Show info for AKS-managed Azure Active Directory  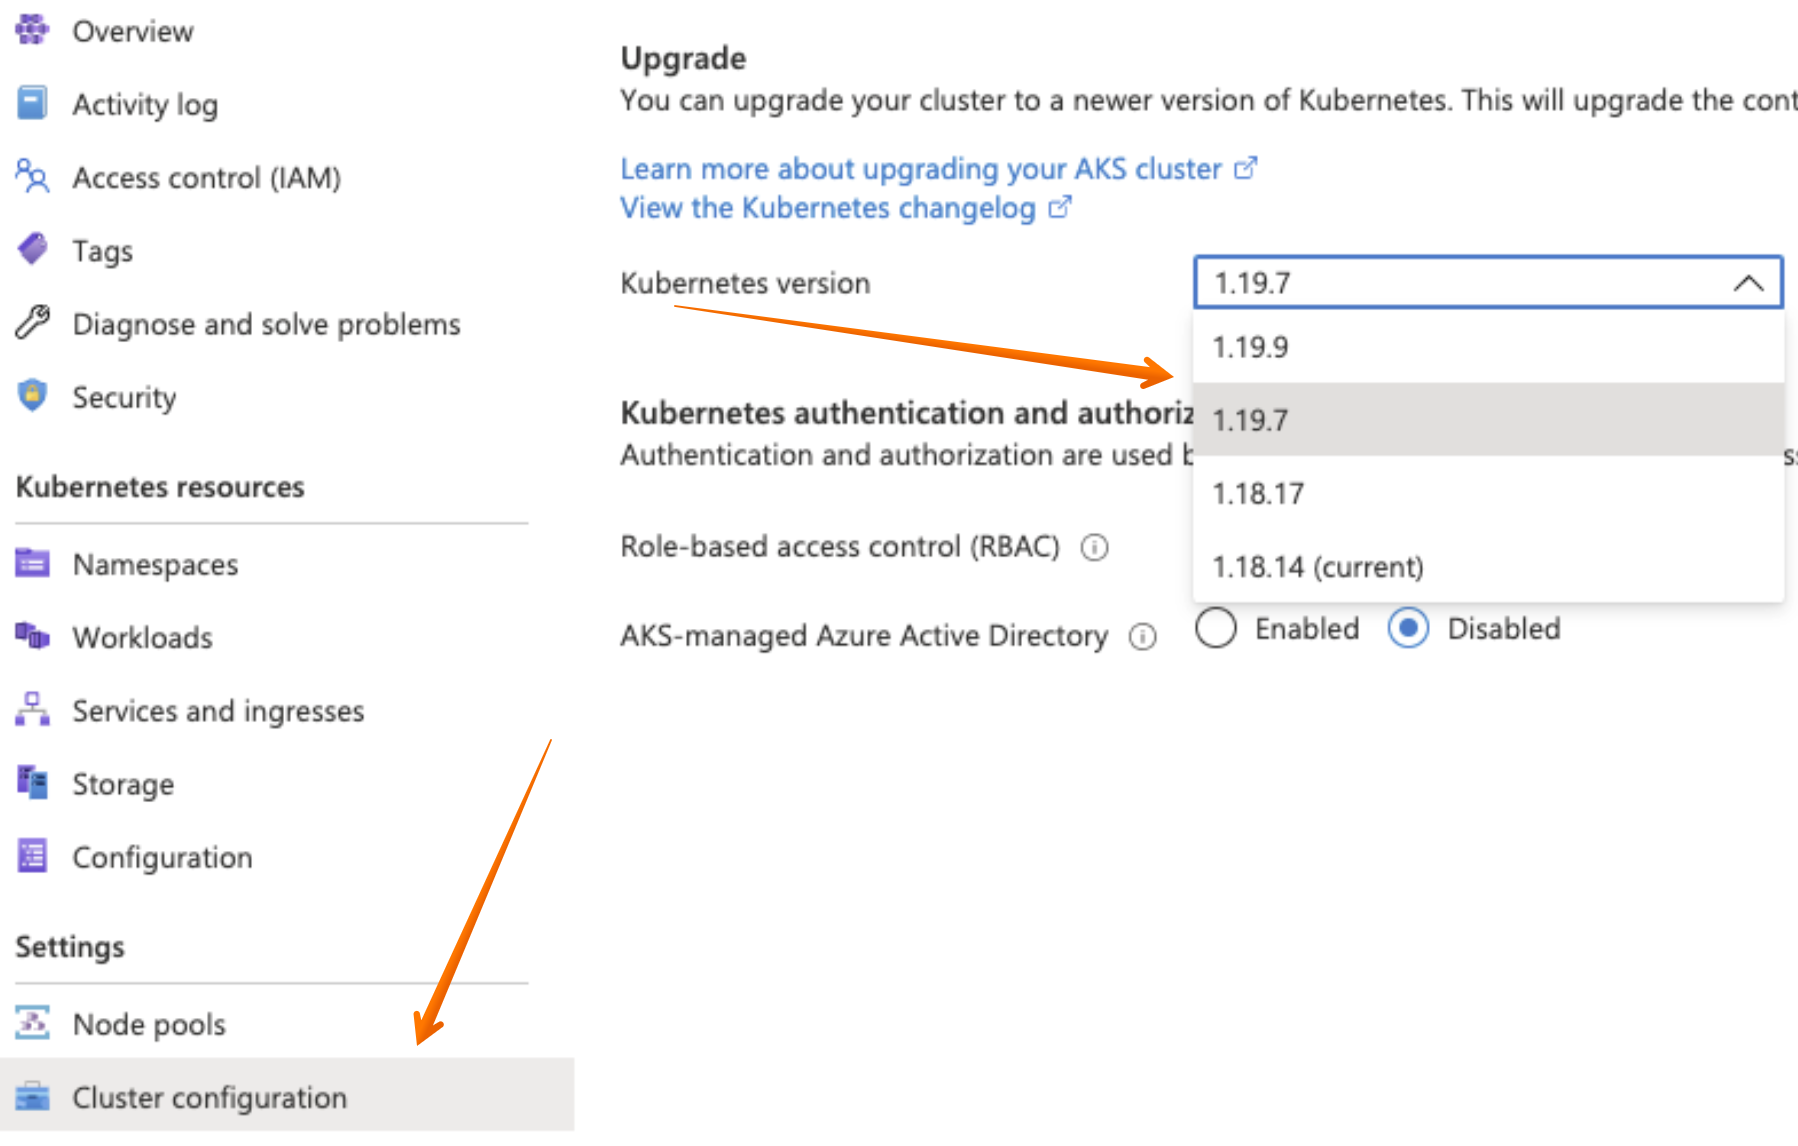tap(1143, 637)
